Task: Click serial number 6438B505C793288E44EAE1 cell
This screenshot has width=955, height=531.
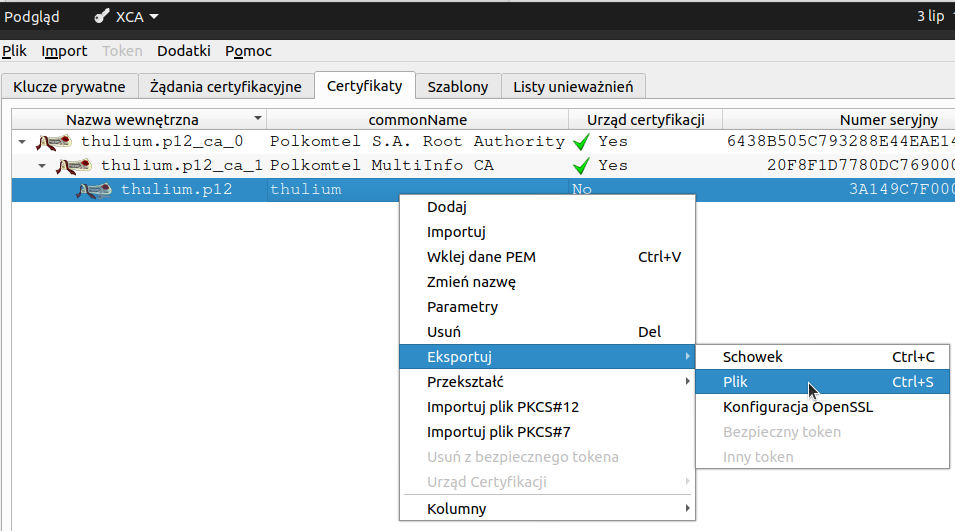Action: [x=839, y=142]
